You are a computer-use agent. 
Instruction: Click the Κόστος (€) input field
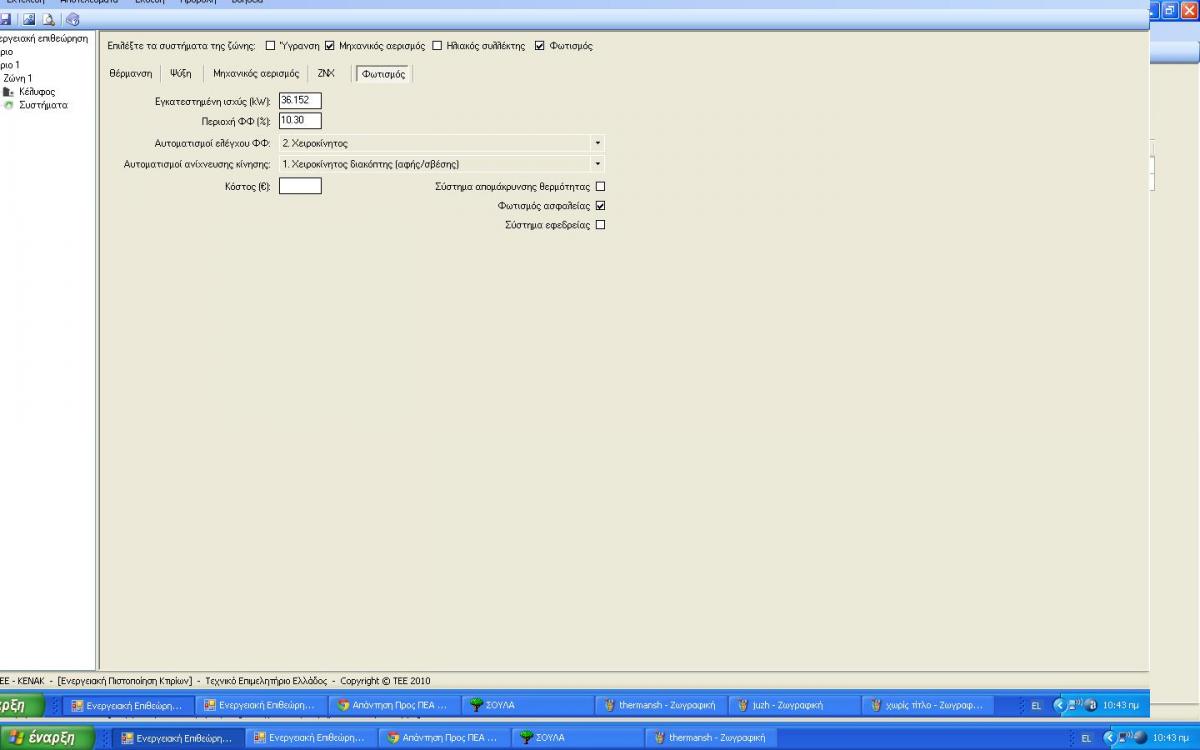(x=300, y=186)
